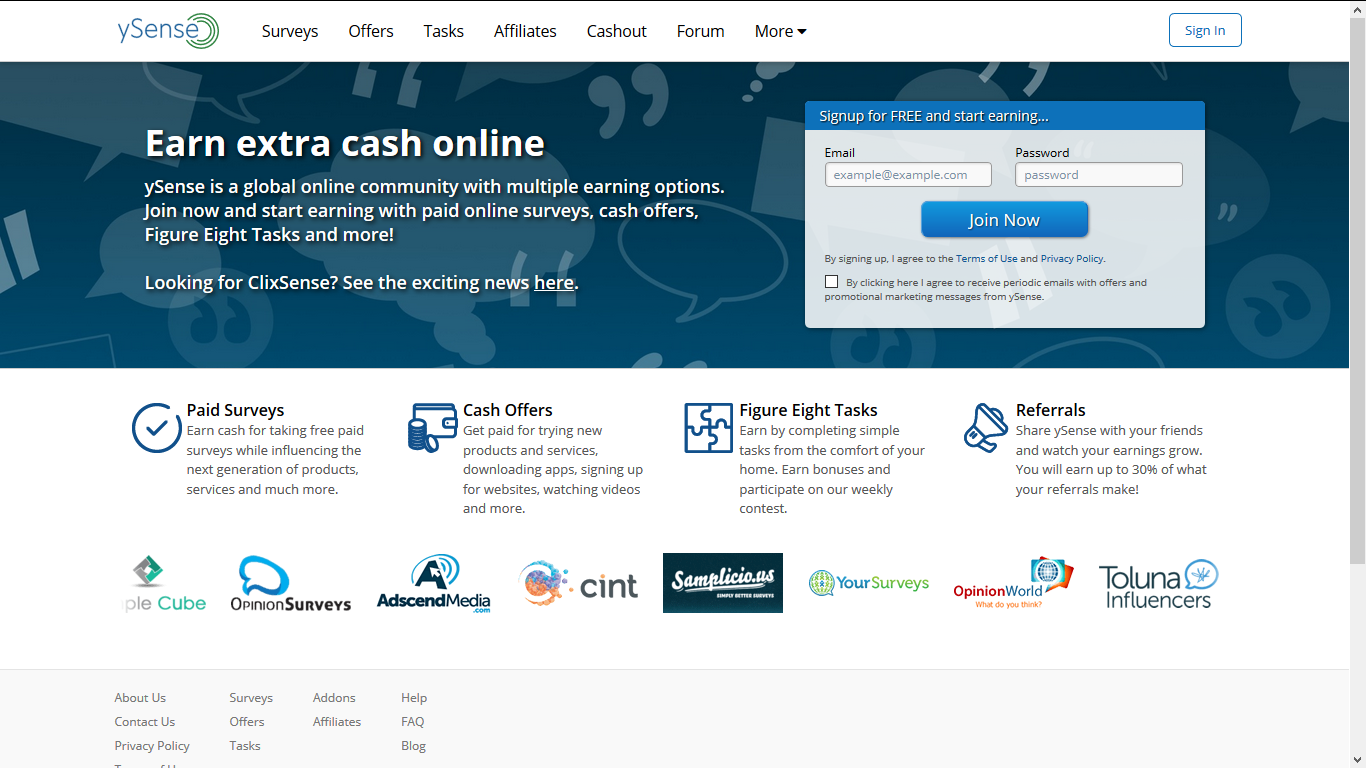The height and width of the screenshot is (768, 1366).
Task: Click the YourSurveys partner logo
Action: tap(869, 583)
